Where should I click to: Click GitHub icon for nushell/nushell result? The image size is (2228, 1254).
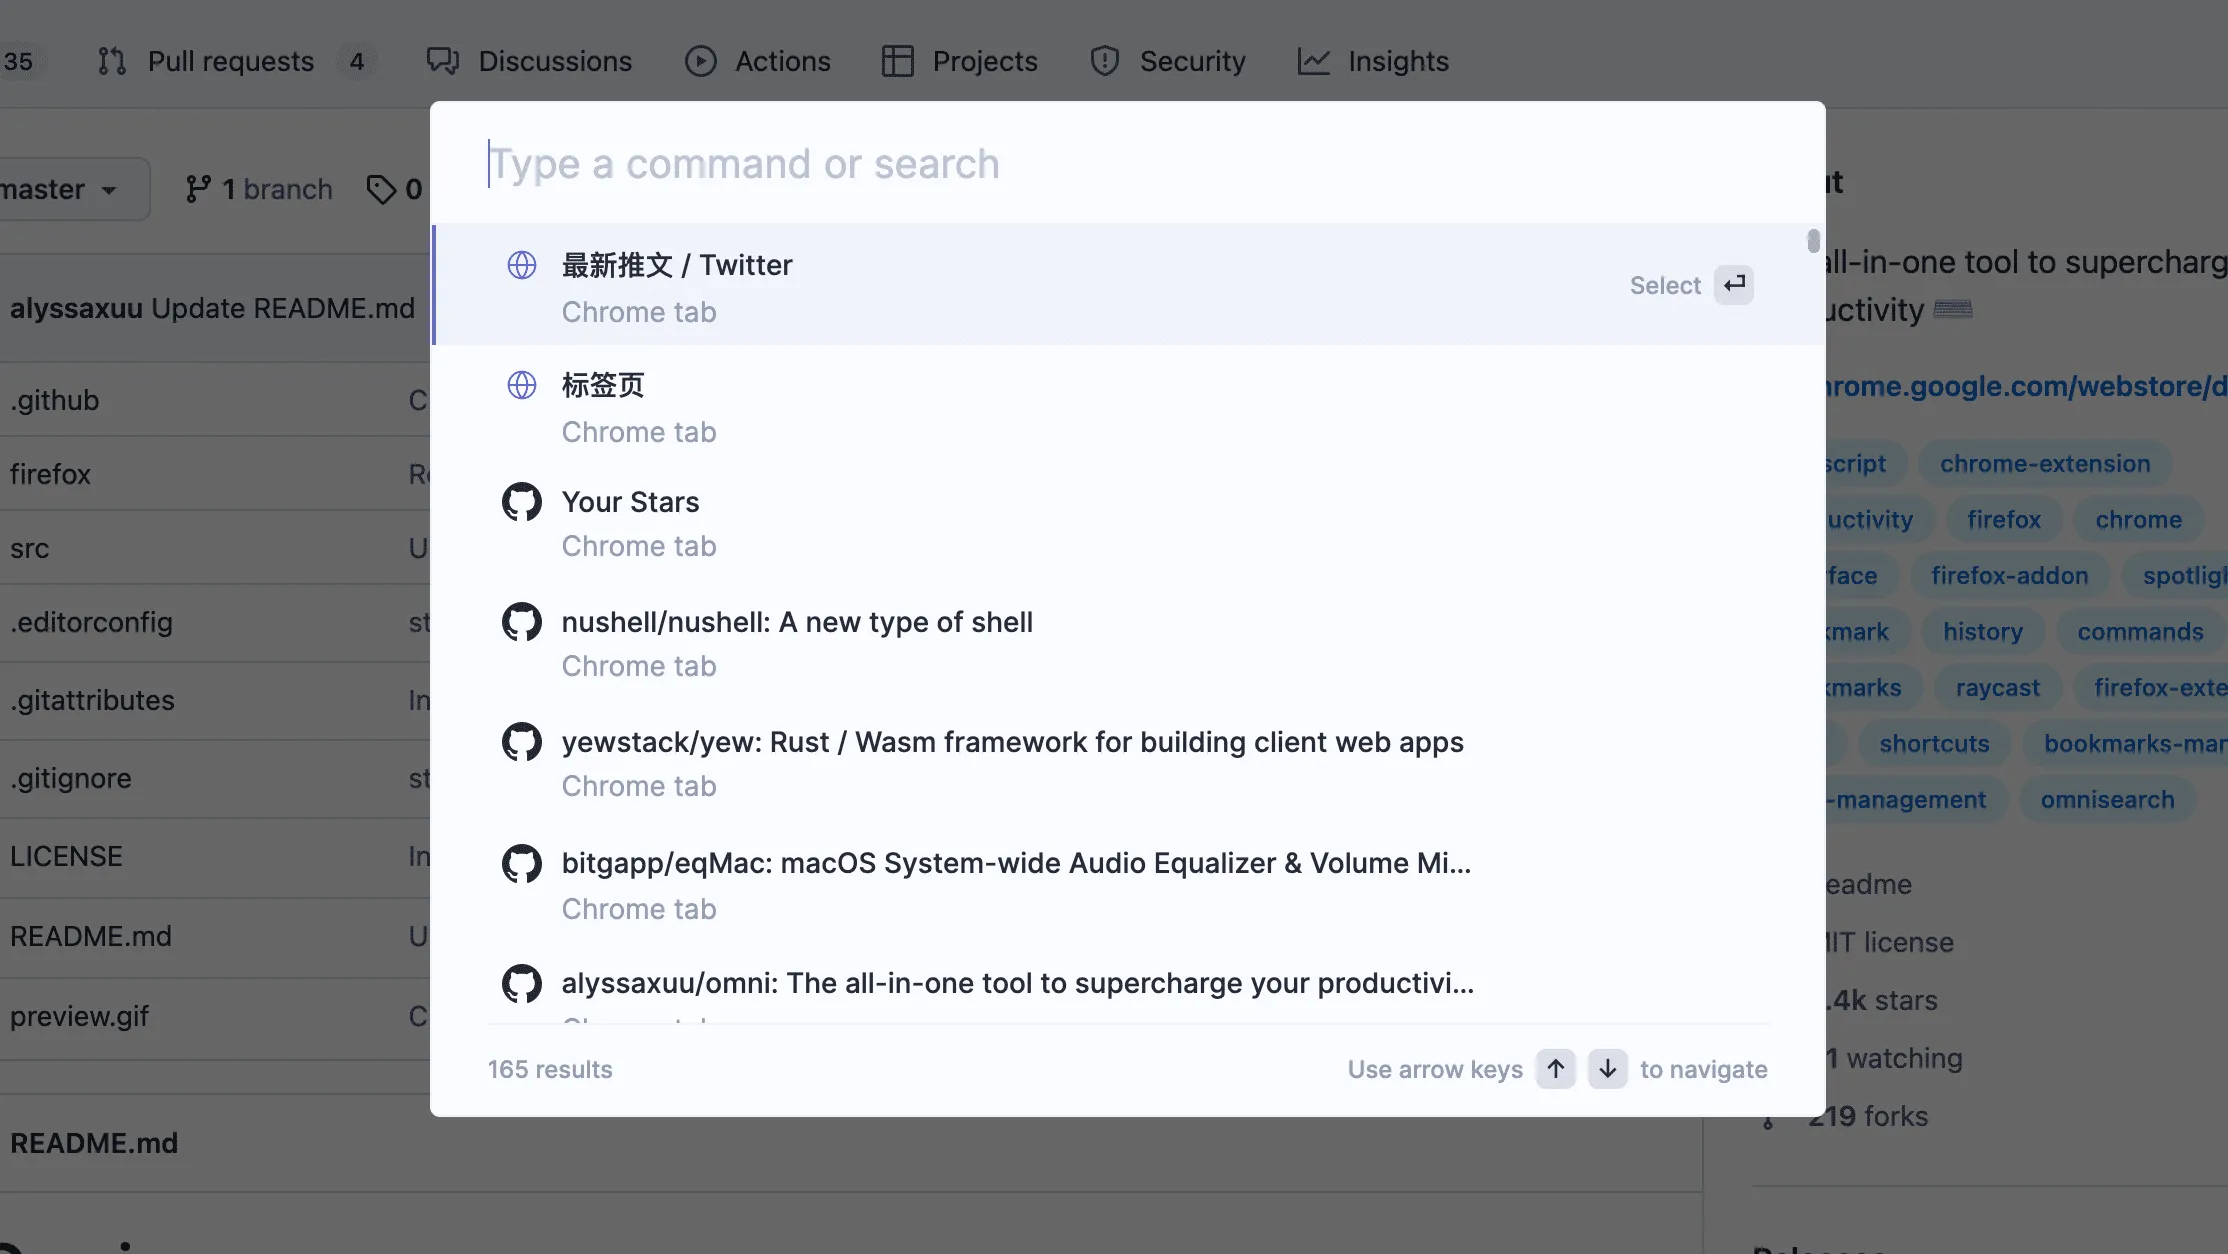522,622
